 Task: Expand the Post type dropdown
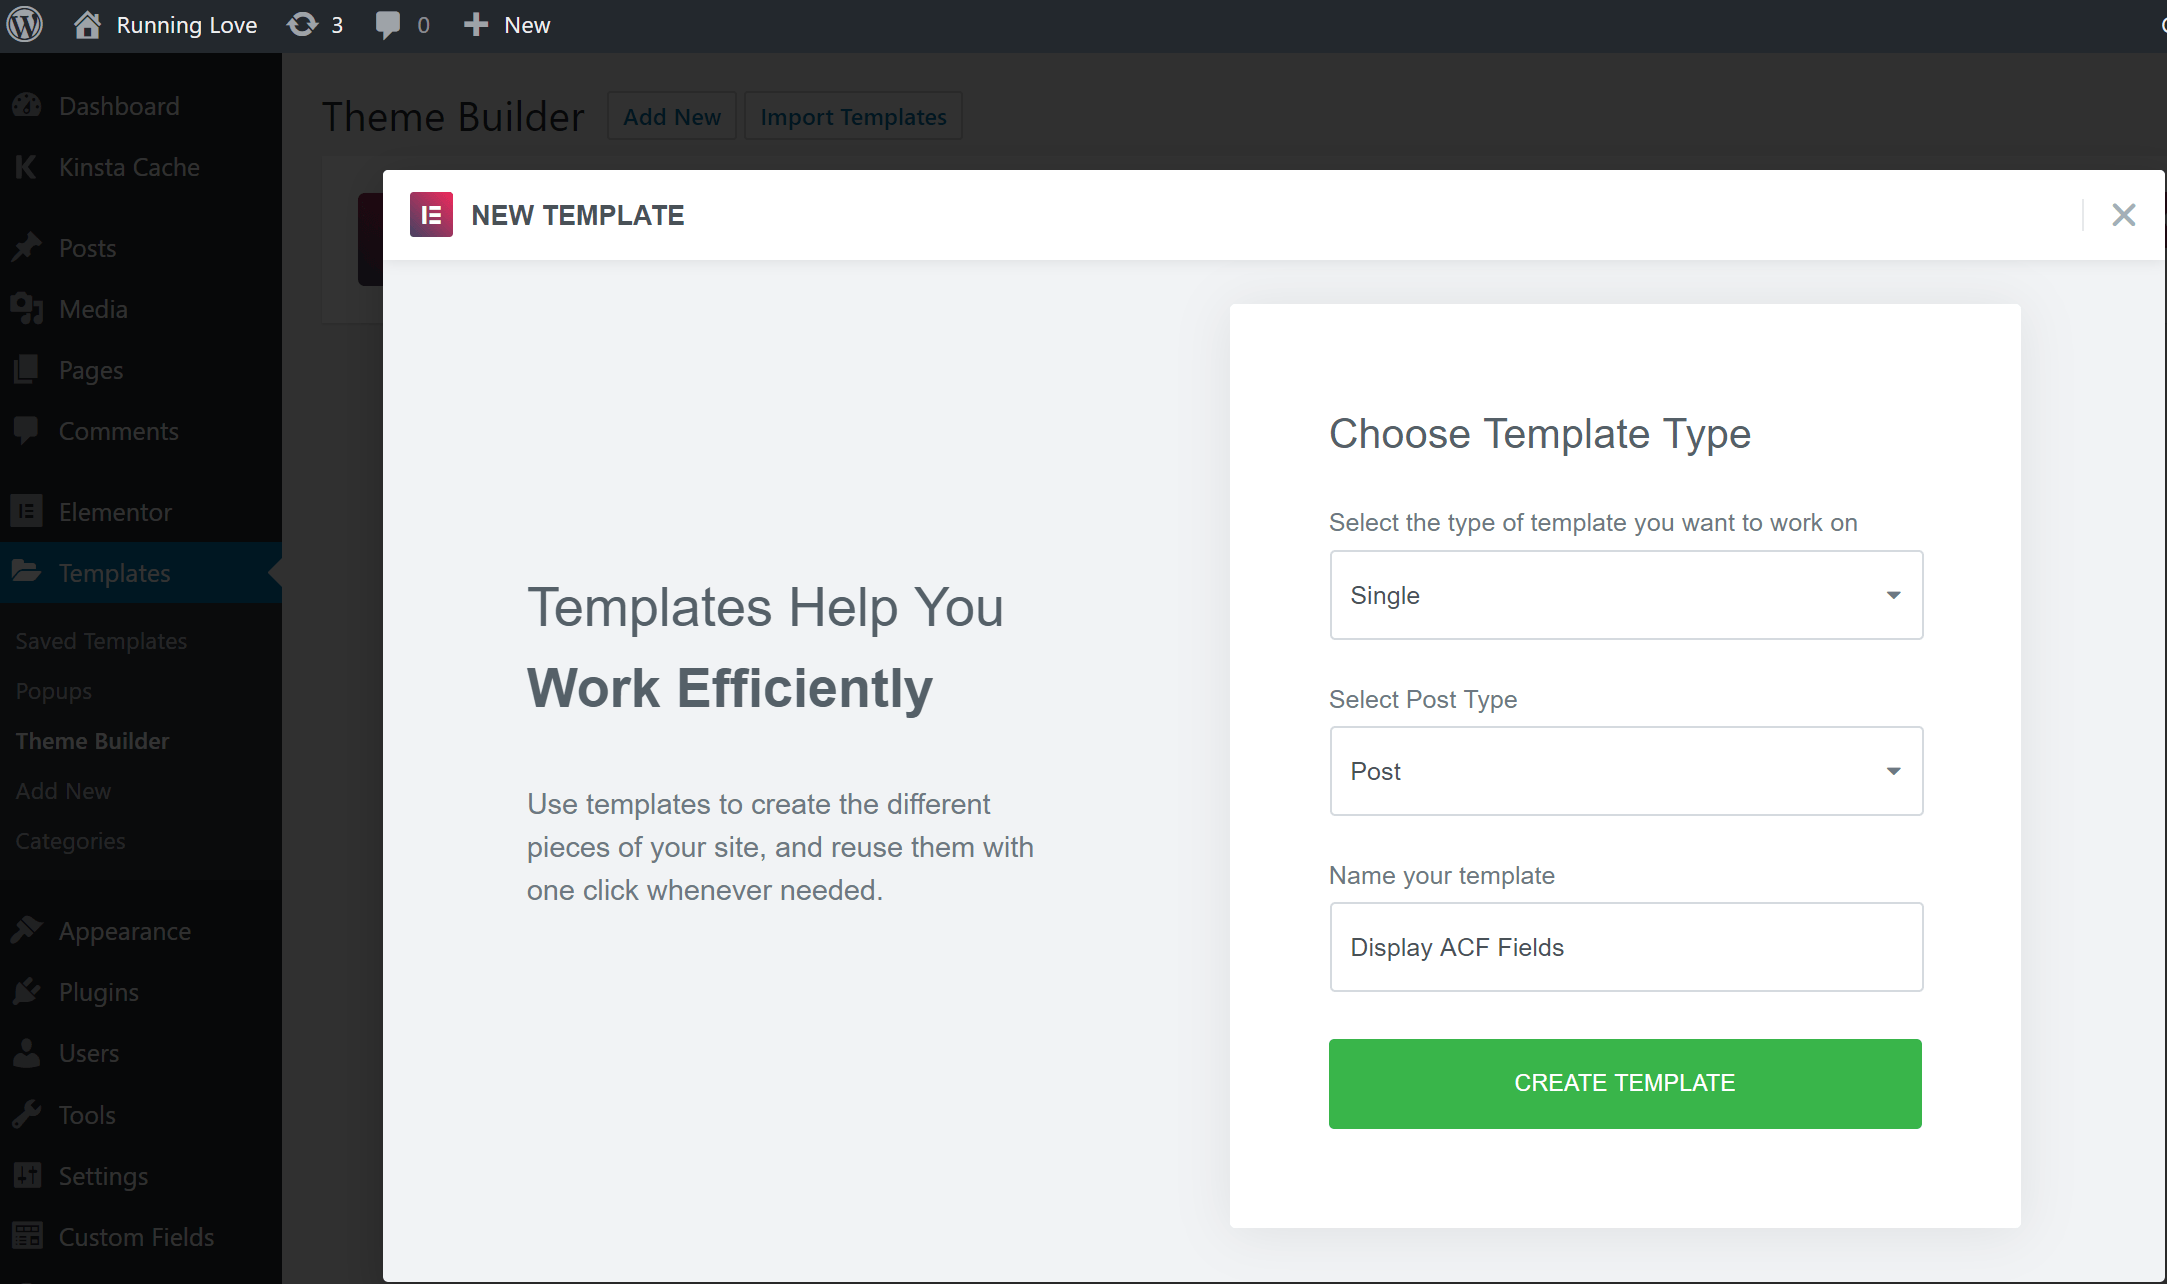coord(1623,770)
